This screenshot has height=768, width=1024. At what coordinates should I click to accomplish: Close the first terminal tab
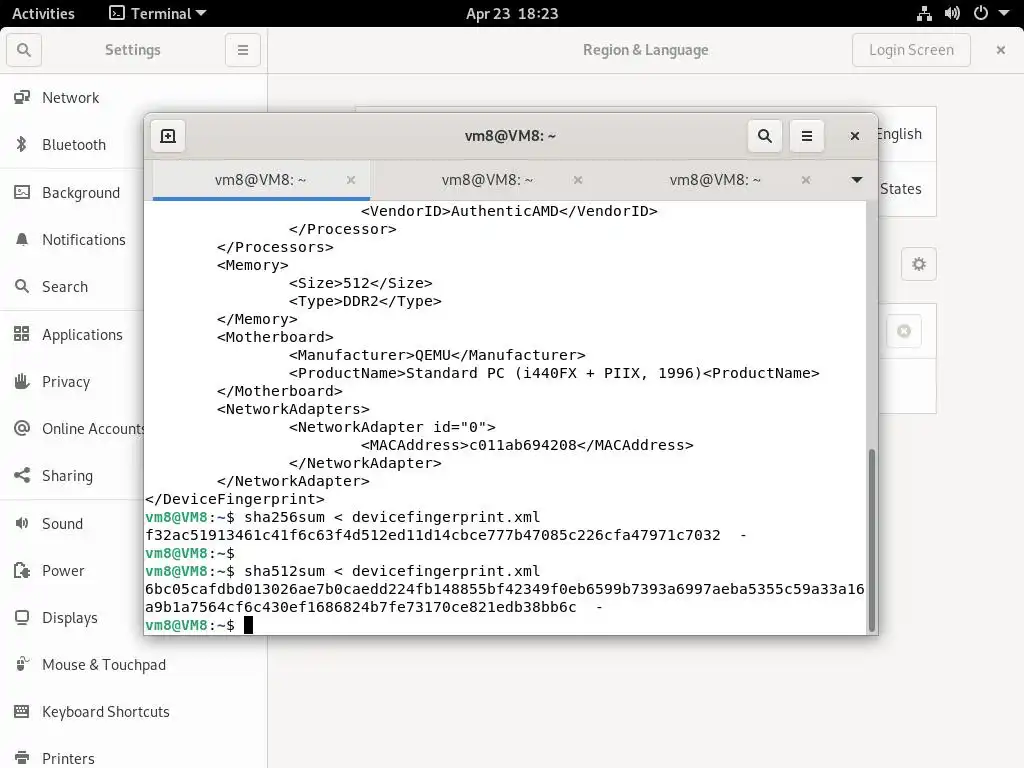pyautogui.click(x=351, y=180)
